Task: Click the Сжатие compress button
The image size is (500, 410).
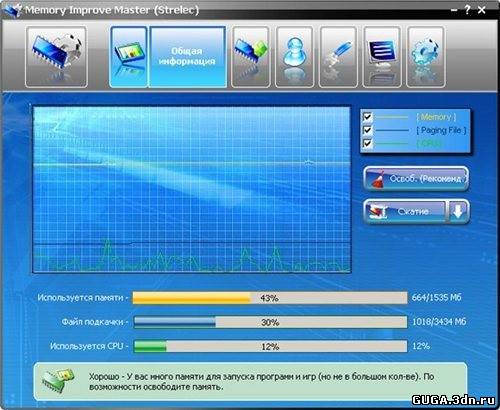Action: tap(405, 211)
